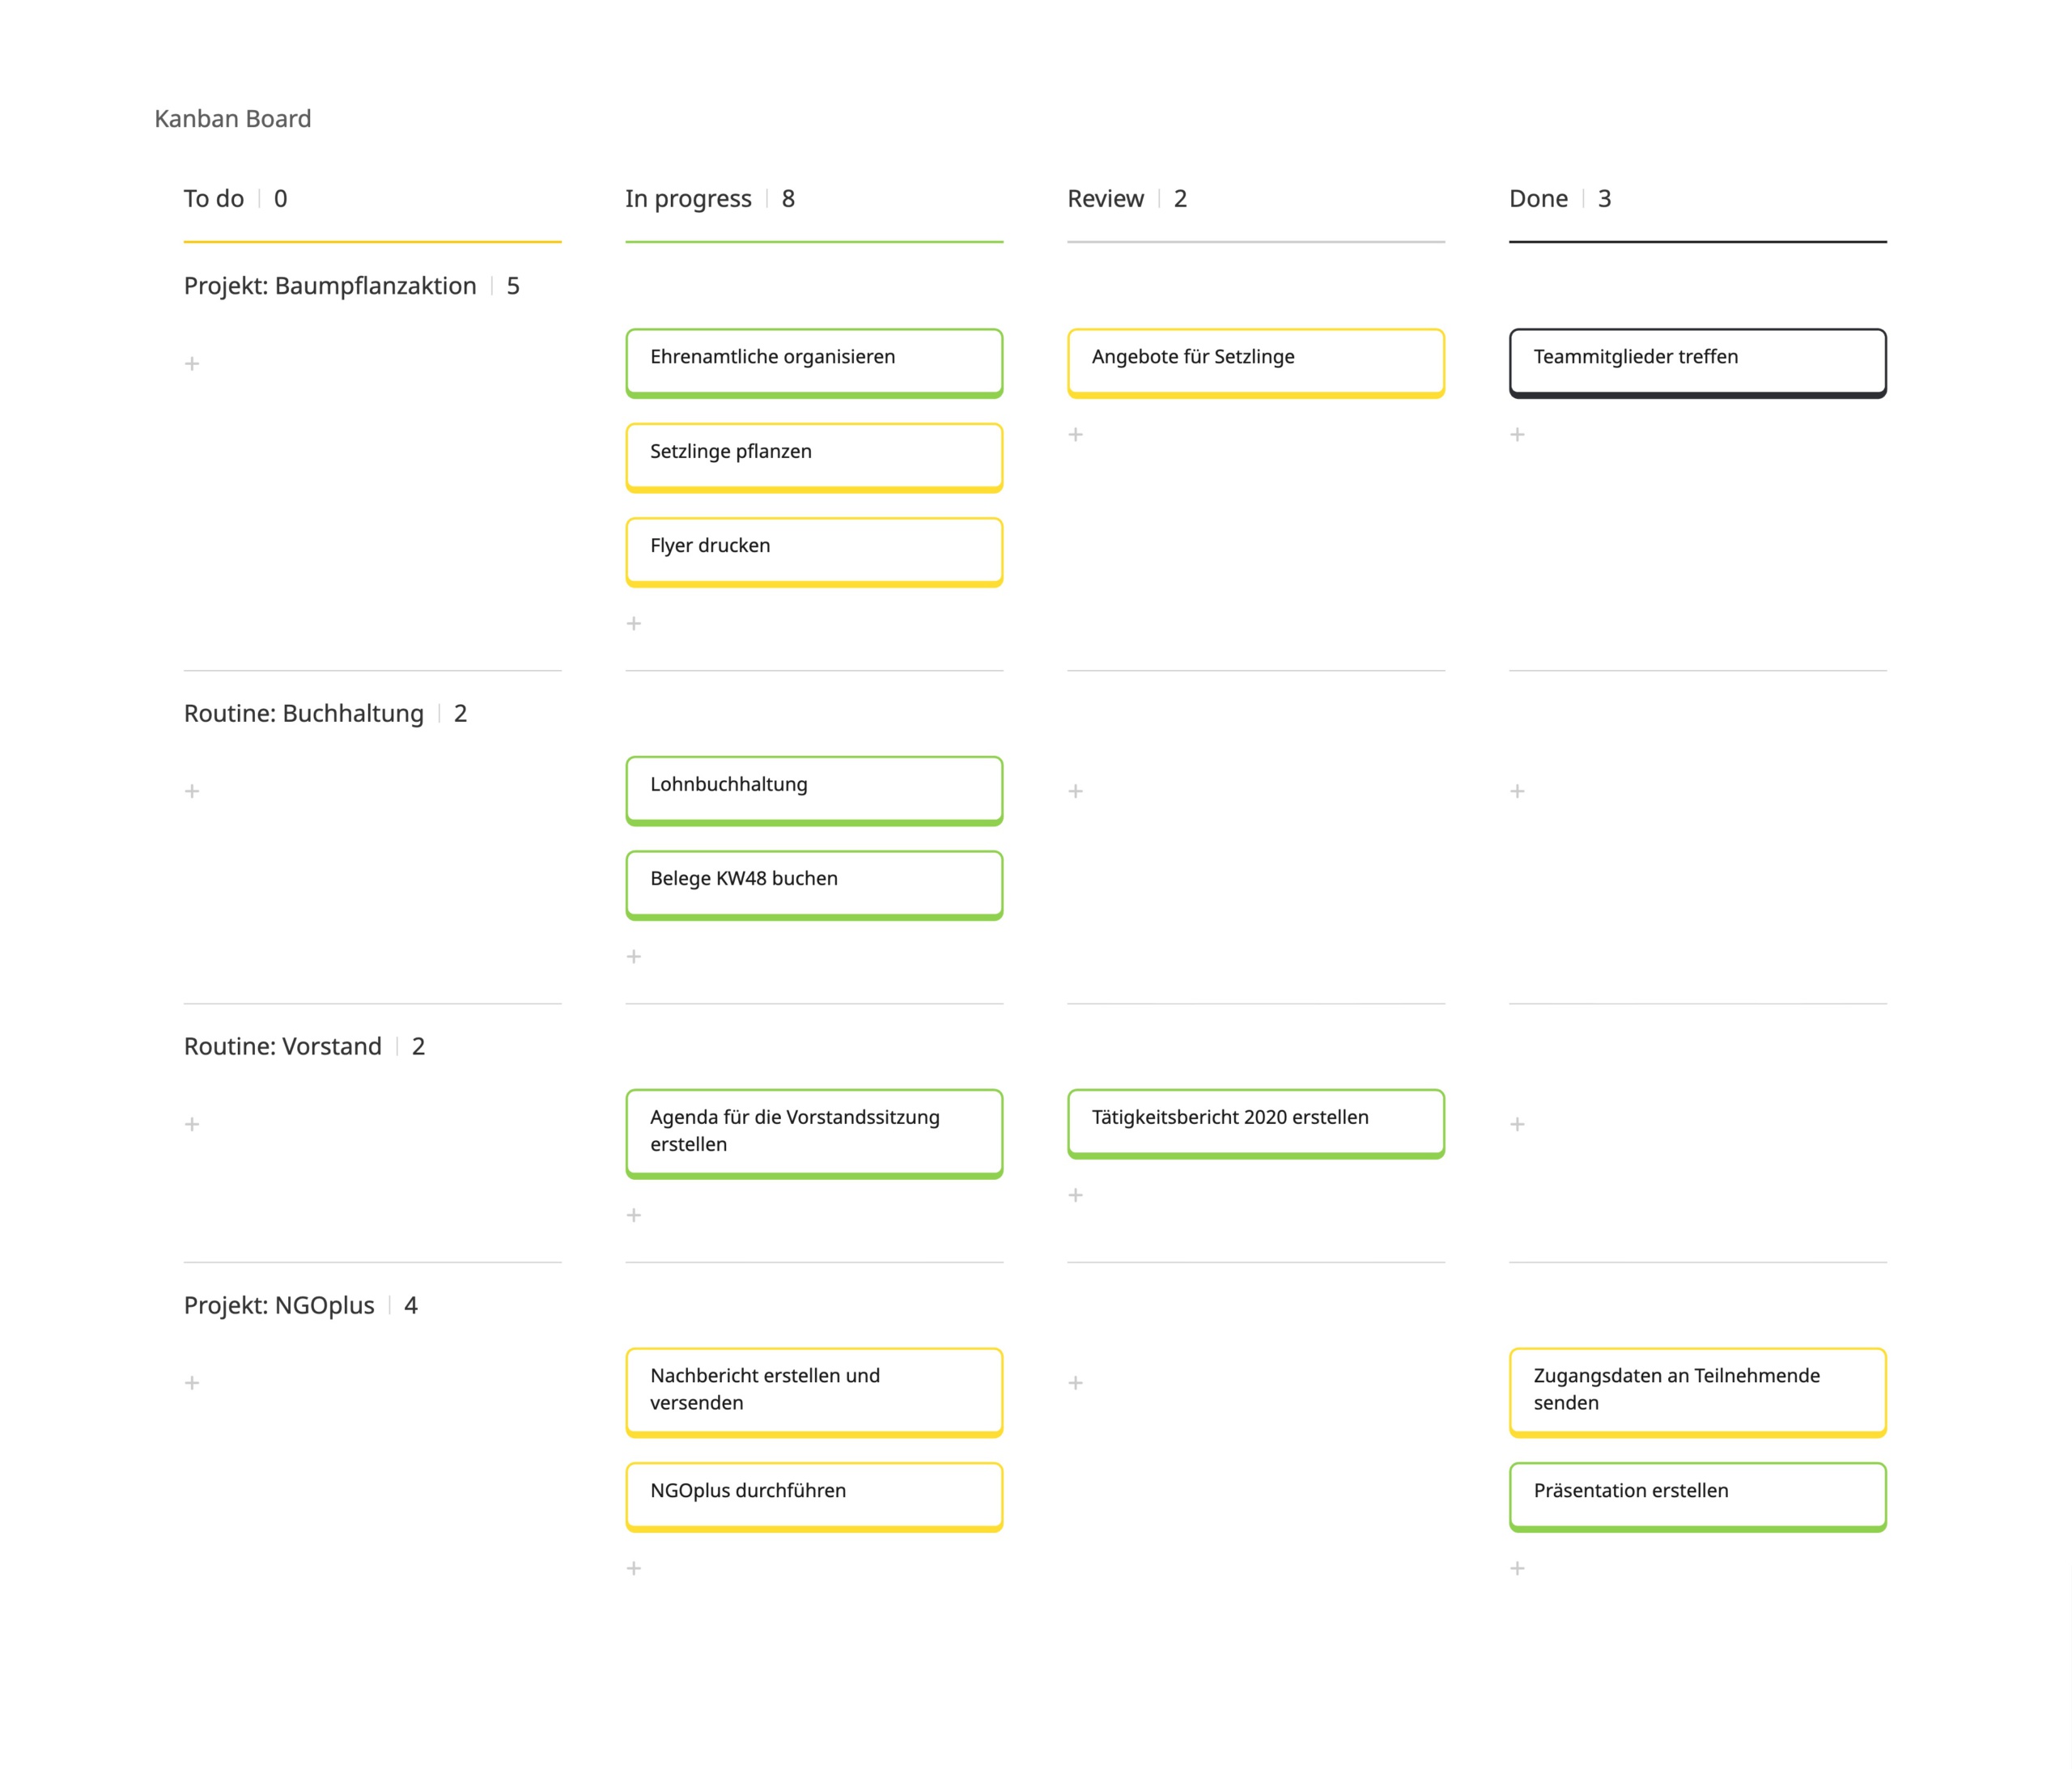The height and width of the screenshot is (1769, 2072).
Task: Add card to To do in Baumpflanzaktion
Action: [192, 364]
